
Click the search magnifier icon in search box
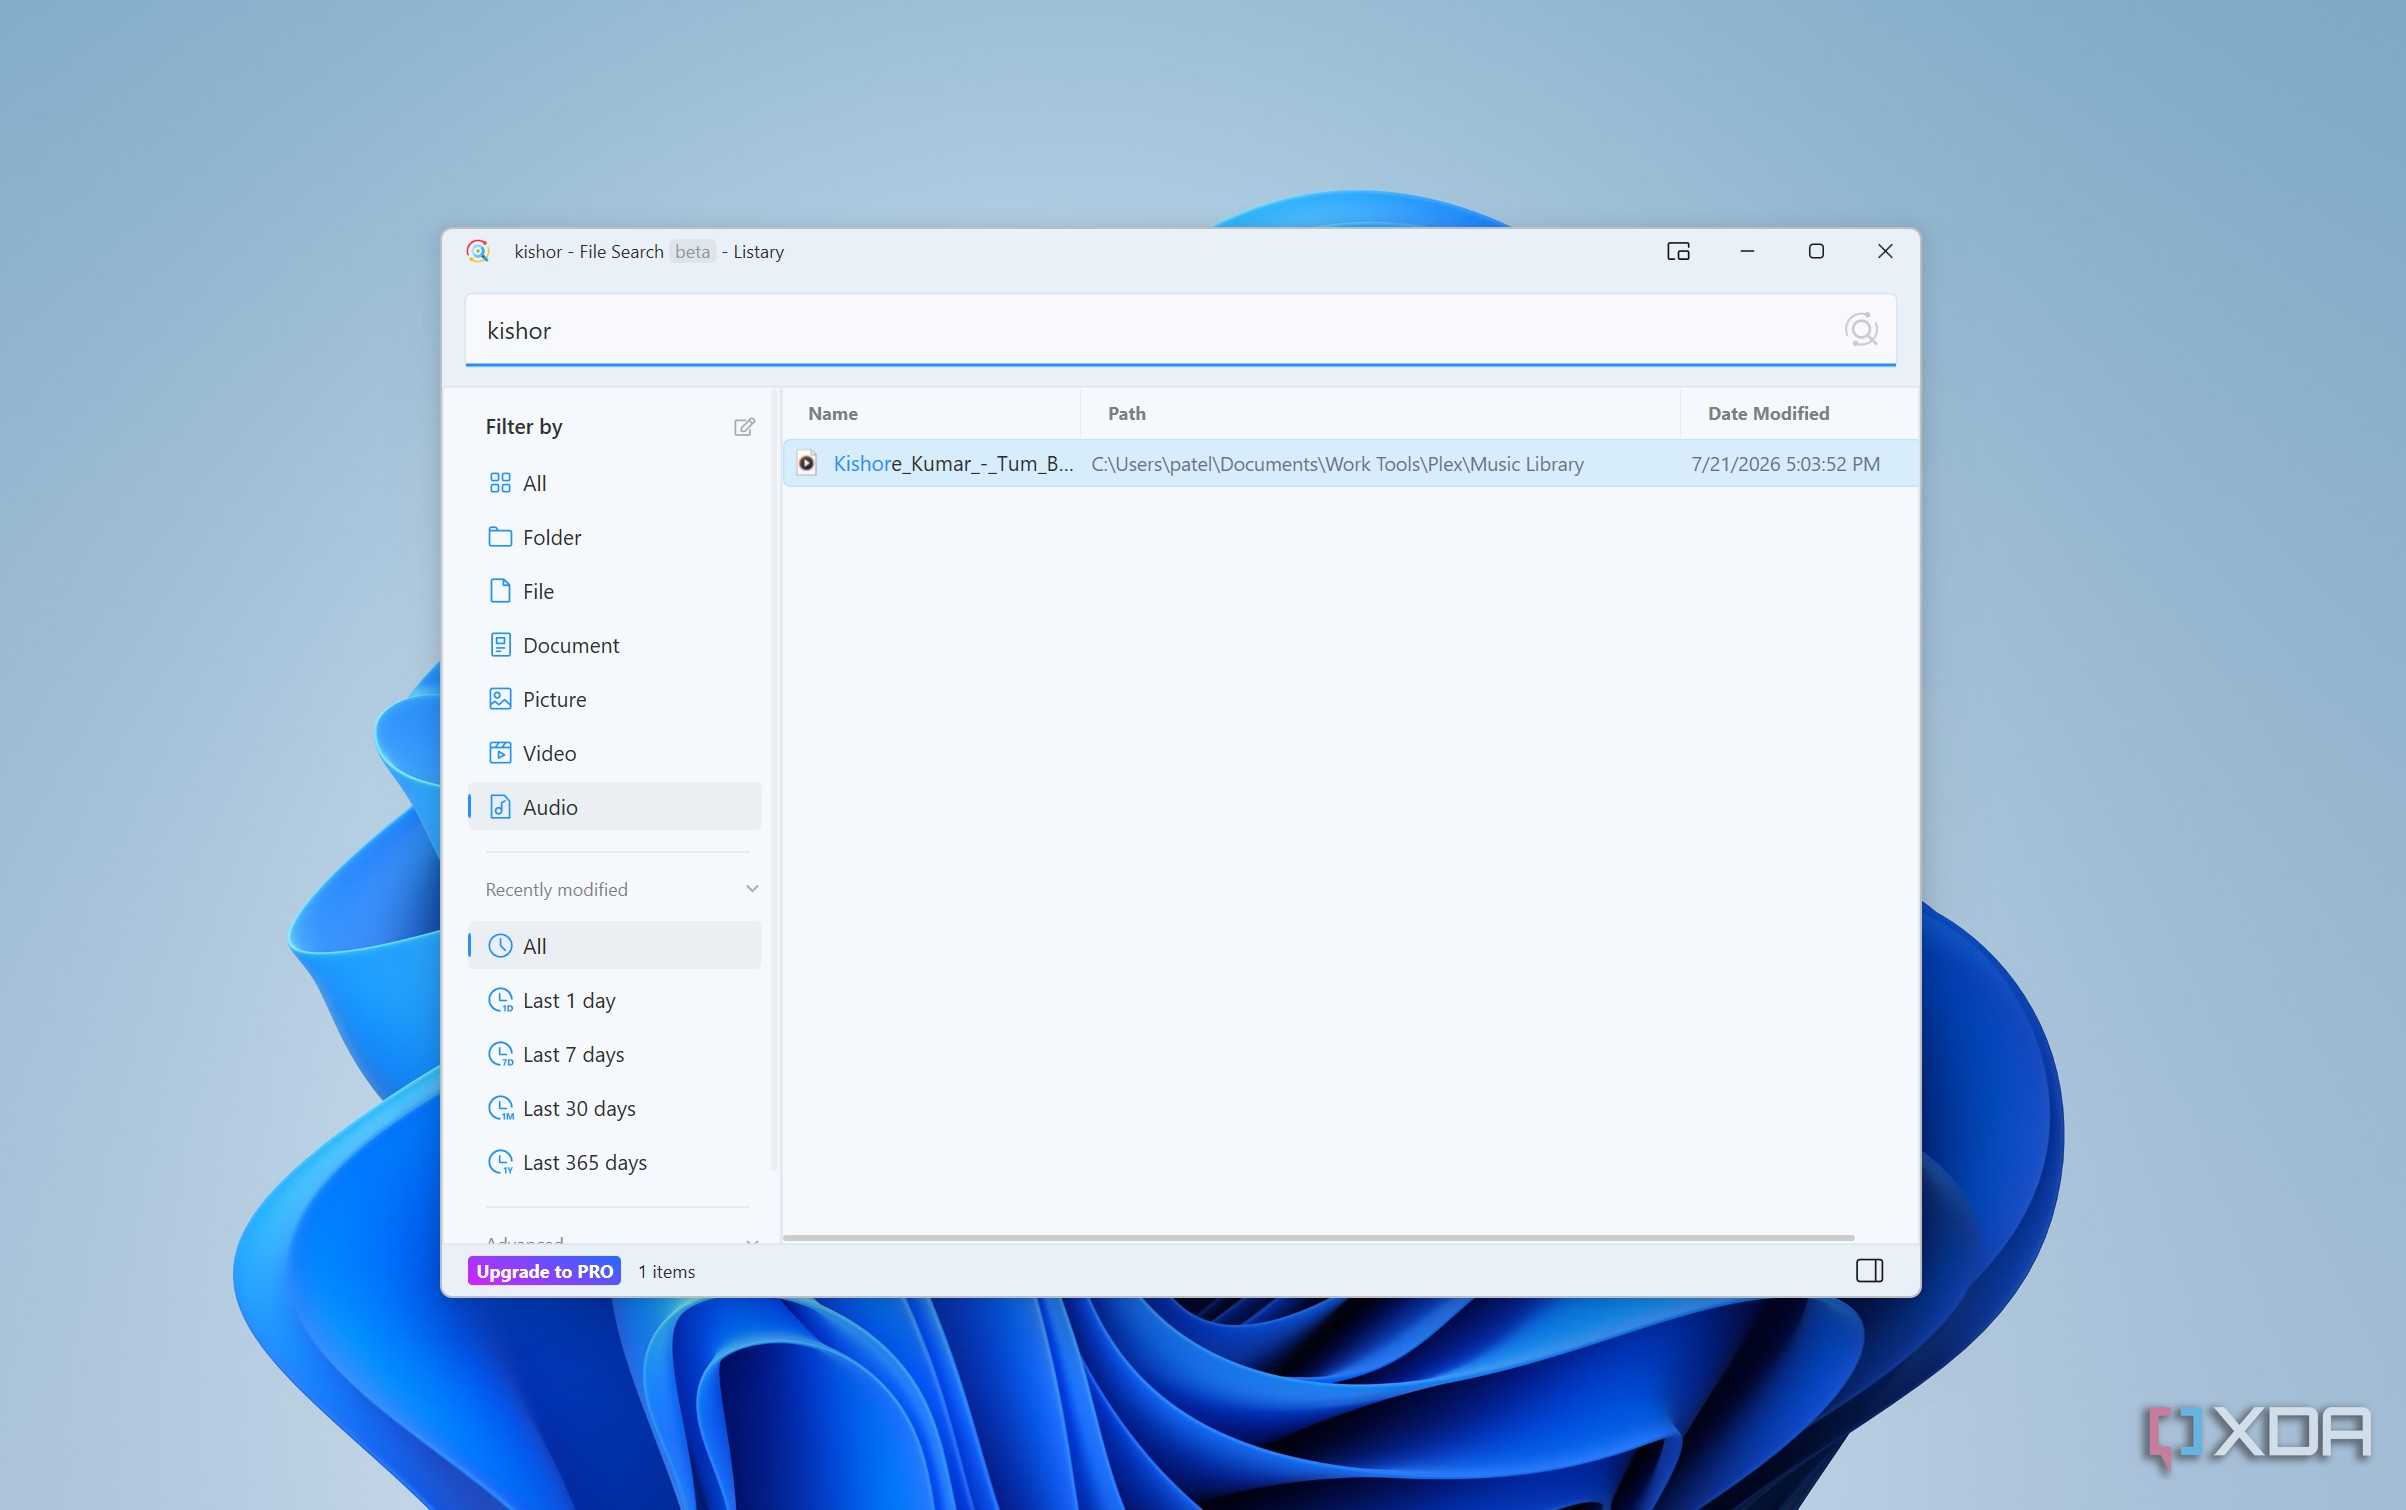(x=1860, y=330)
